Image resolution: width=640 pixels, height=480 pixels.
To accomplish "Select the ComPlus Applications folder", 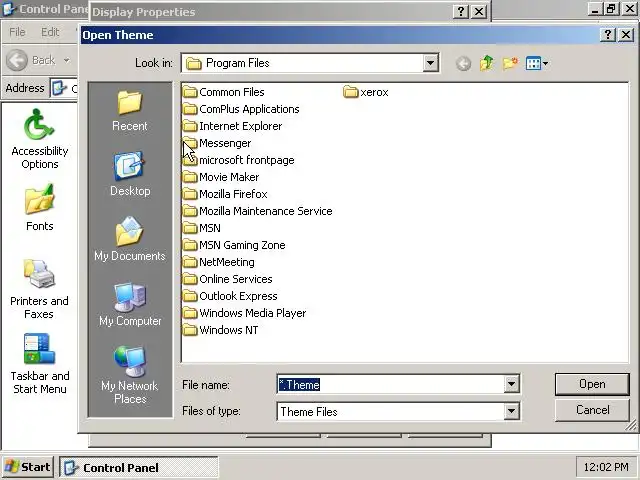I will (241, 109).
